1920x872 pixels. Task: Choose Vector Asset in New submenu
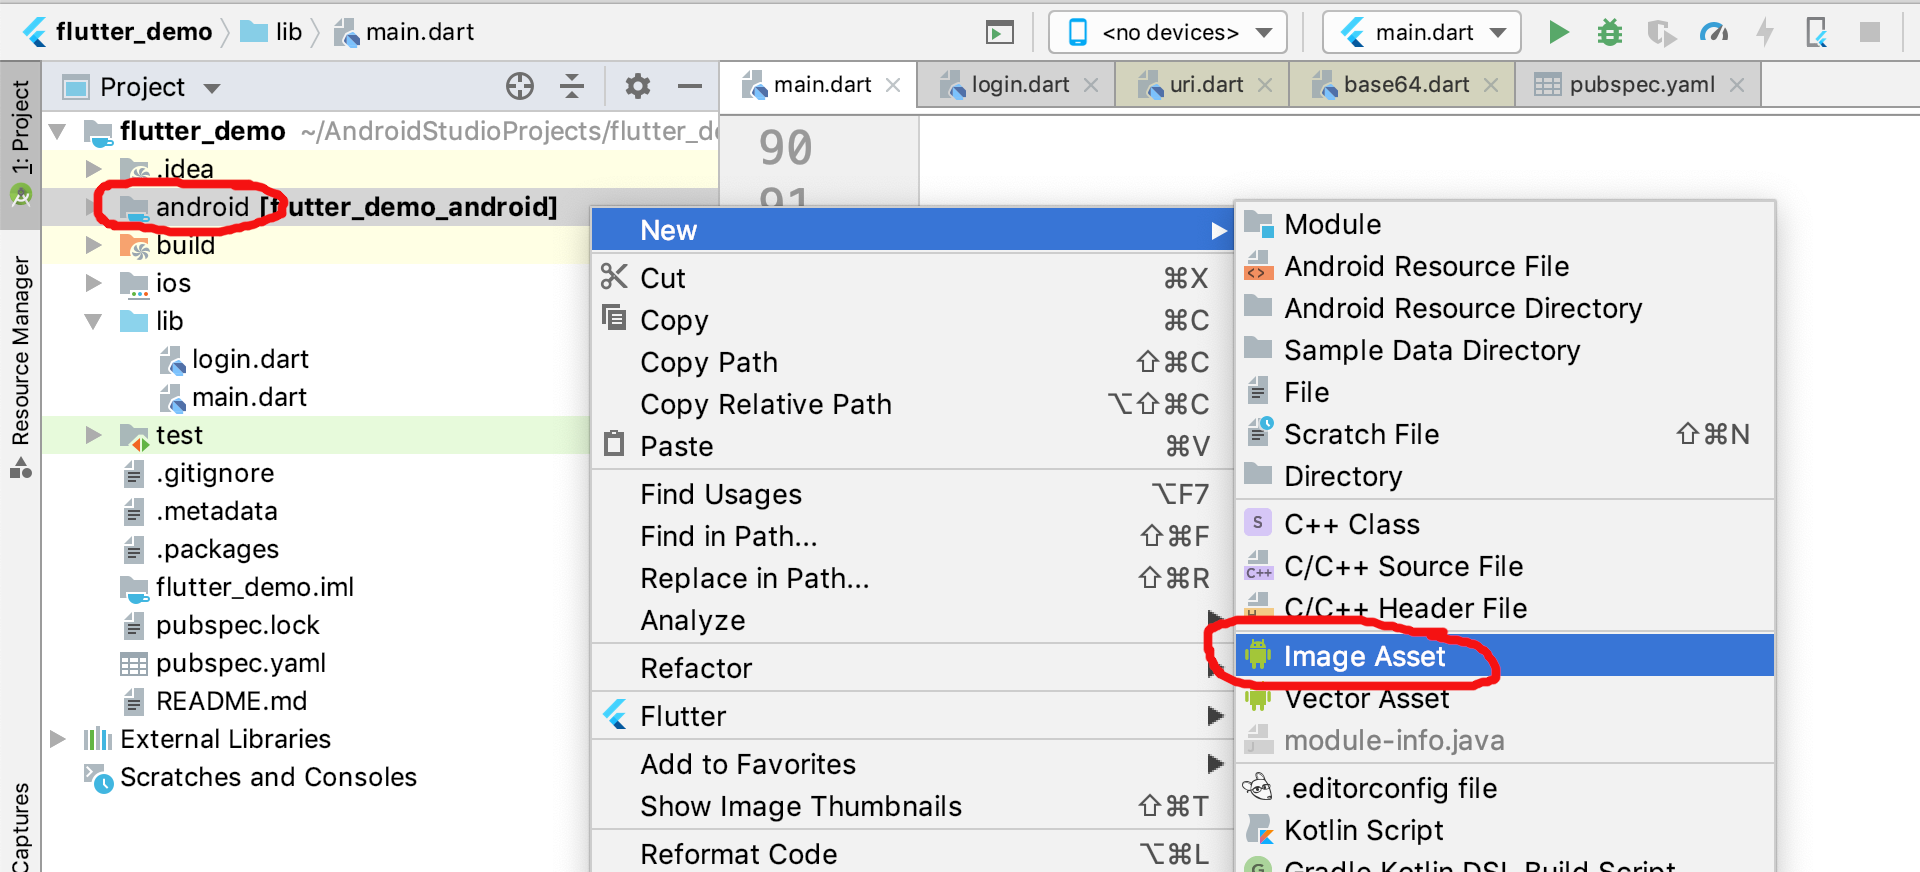pos(1505,698)
